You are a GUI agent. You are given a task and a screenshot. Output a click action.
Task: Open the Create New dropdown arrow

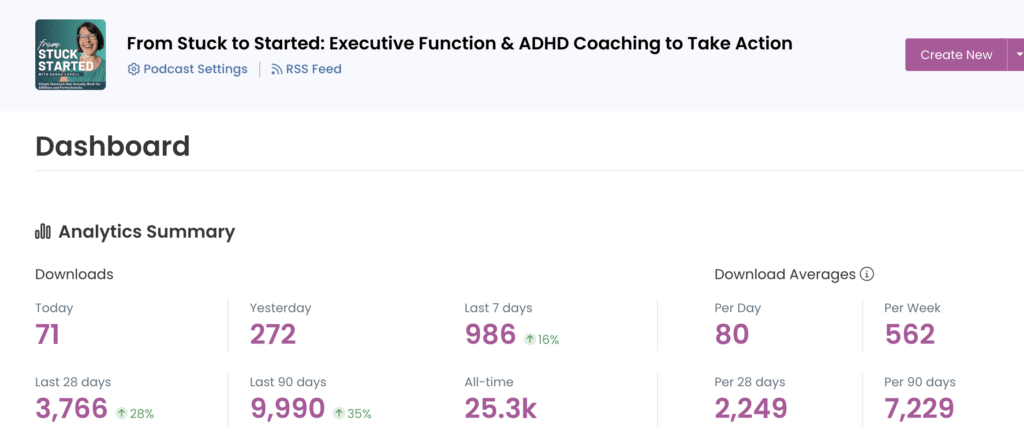1017,55
